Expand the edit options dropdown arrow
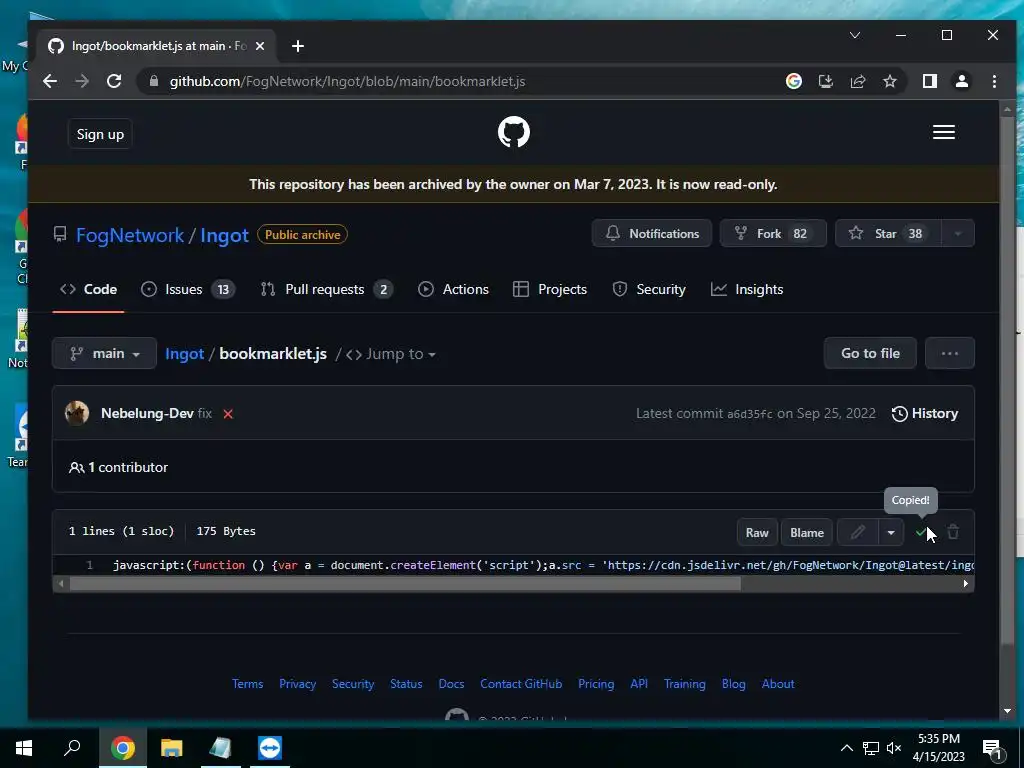The height and width of the screenshot is (768, 1024). pos(891,532)
